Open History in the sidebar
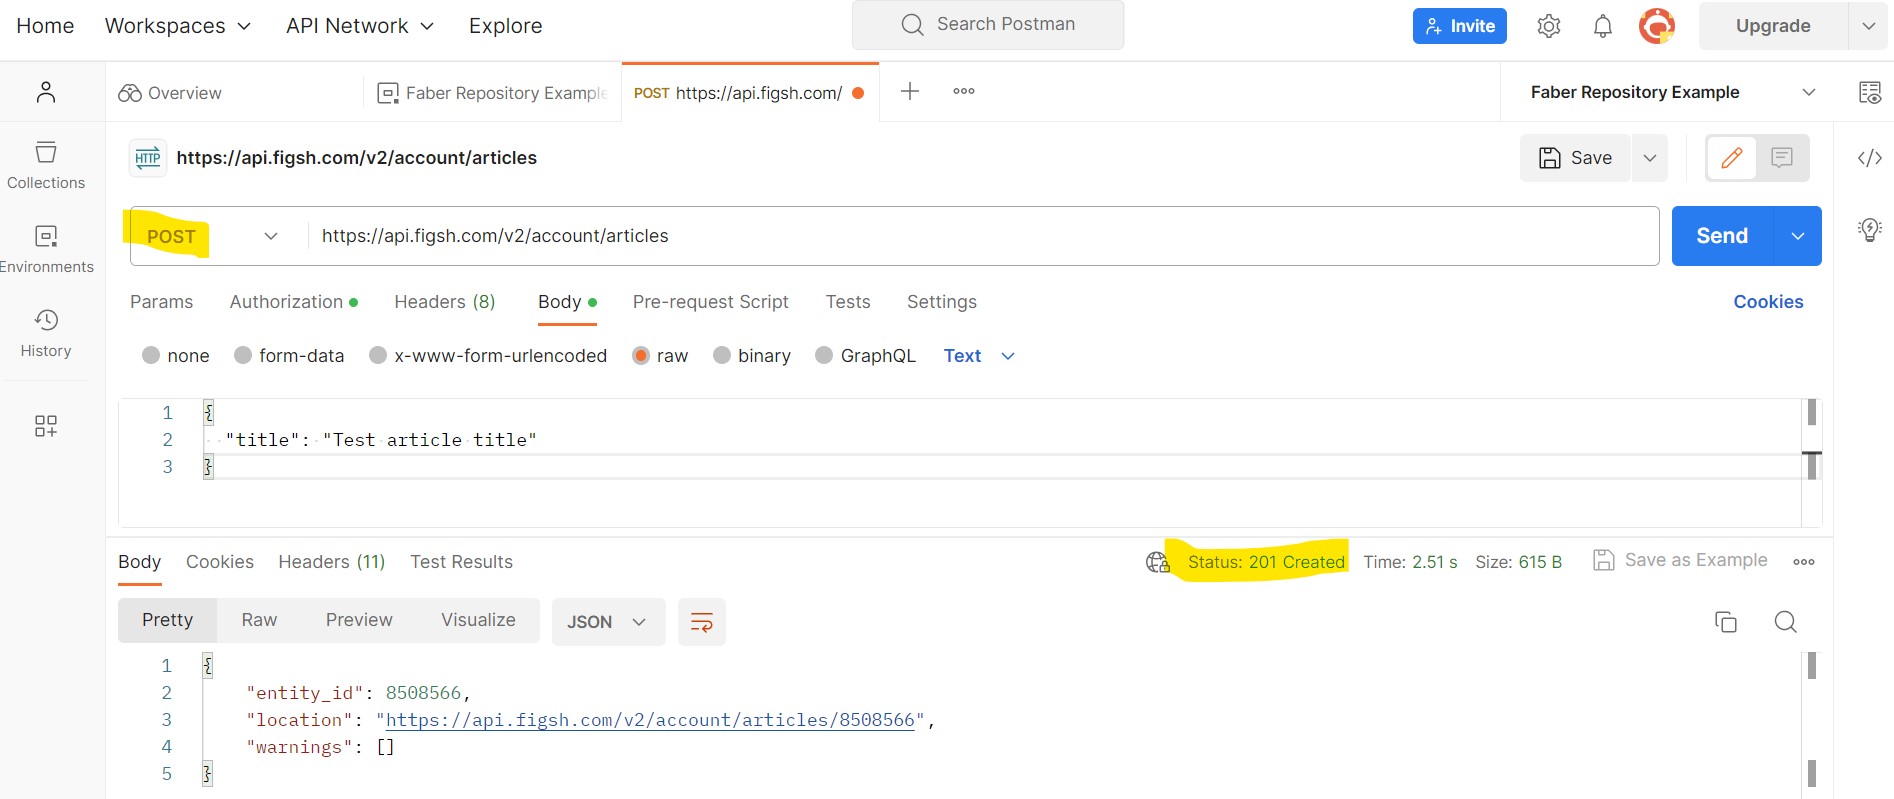Viewport: 1894px width, 799px height. (x=46, y=333)
